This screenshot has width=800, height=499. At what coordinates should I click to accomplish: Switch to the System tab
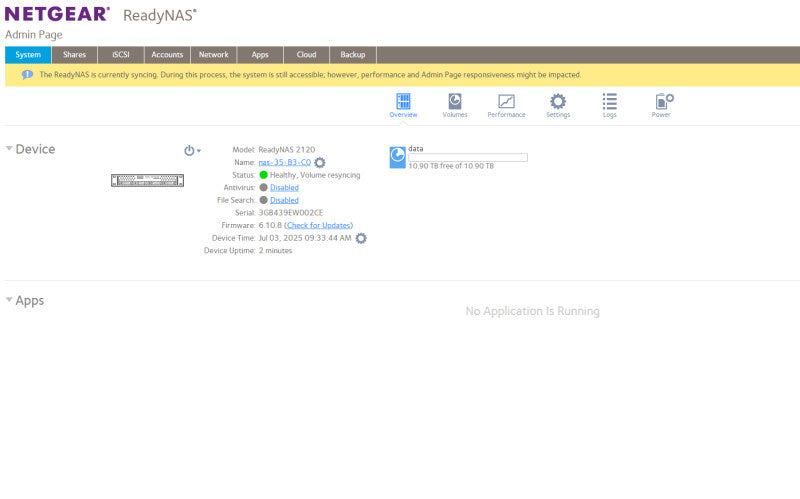pos(28,55)
